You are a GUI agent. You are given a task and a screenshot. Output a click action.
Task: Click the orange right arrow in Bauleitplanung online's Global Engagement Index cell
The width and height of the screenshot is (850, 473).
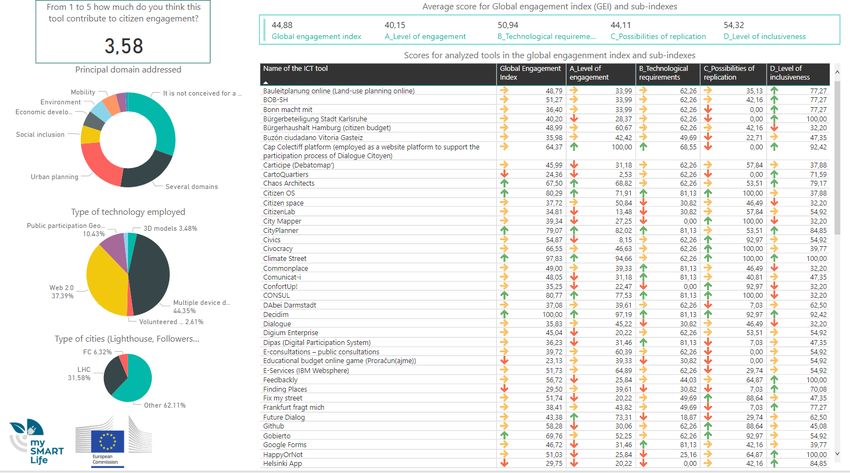[x=504, y=91]
